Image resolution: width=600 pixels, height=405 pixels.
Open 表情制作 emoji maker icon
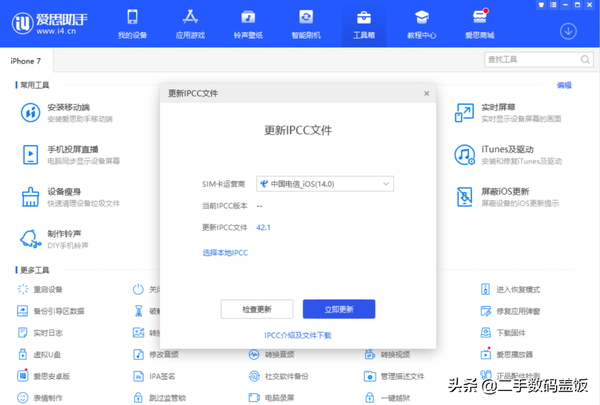23,398
